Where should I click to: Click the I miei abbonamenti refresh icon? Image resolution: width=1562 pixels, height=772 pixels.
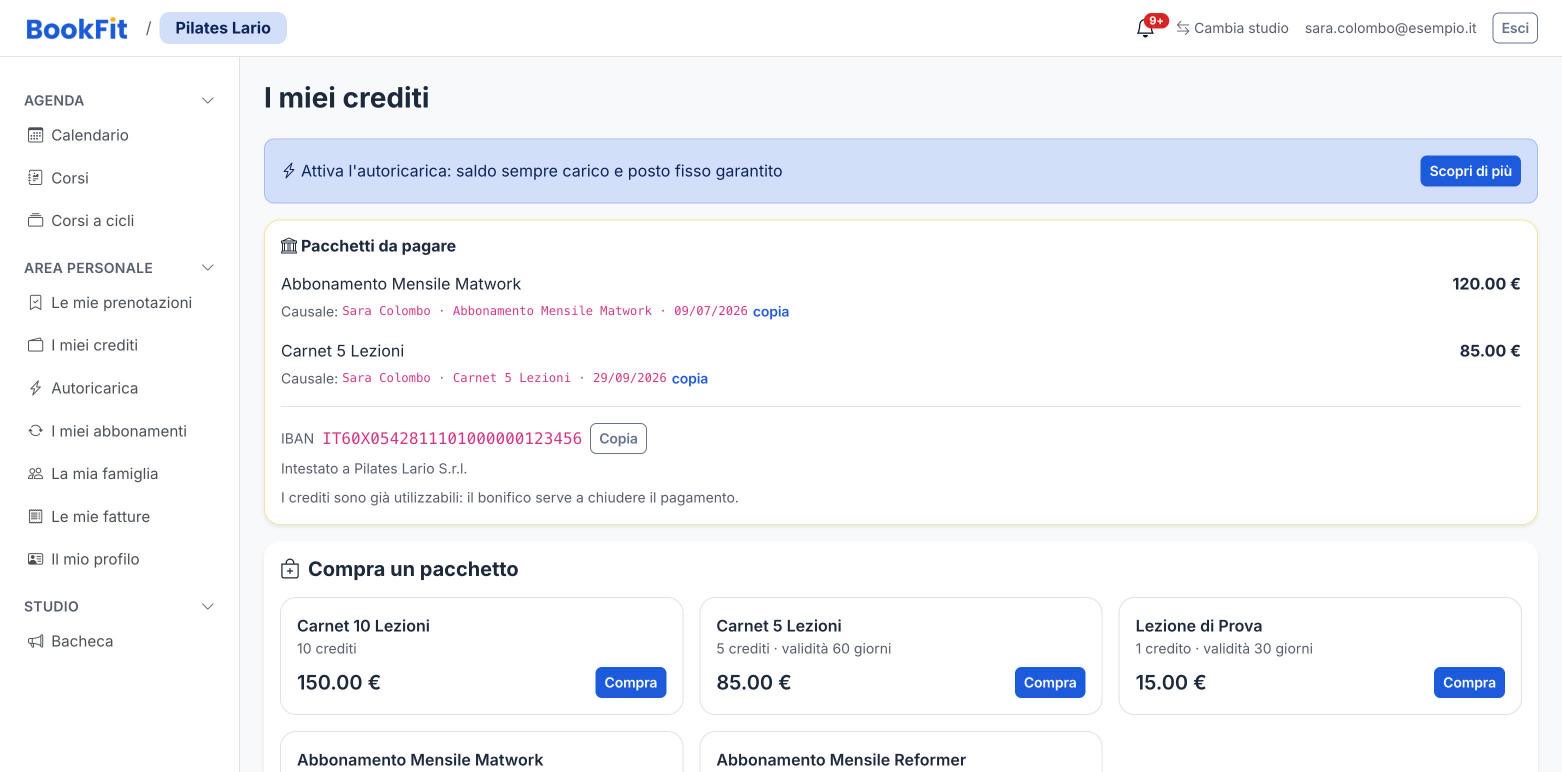[35, 431]
